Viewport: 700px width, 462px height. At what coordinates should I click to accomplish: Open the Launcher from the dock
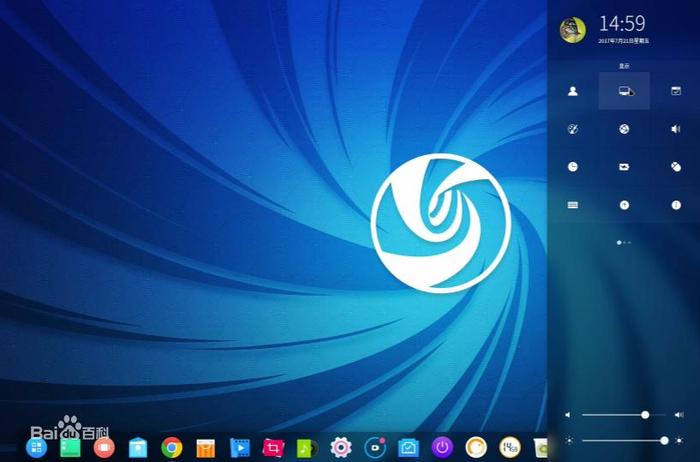37,447
